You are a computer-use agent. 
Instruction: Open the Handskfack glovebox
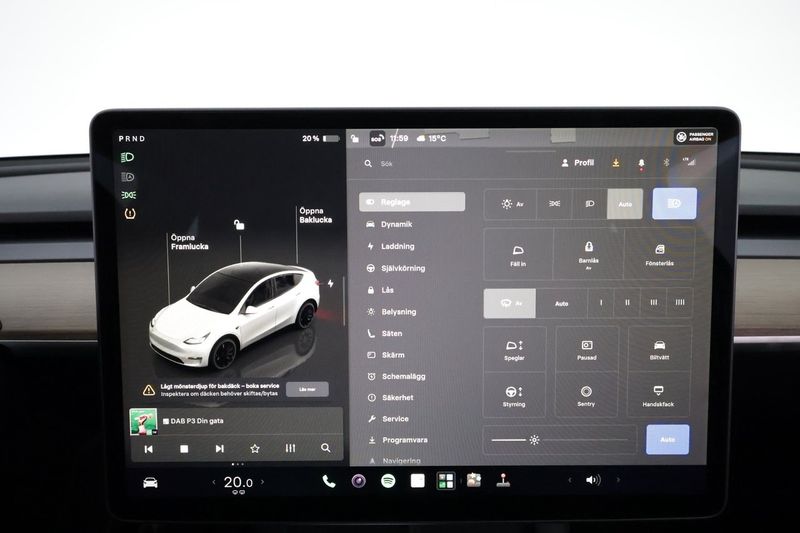click(x=658, y=396)
